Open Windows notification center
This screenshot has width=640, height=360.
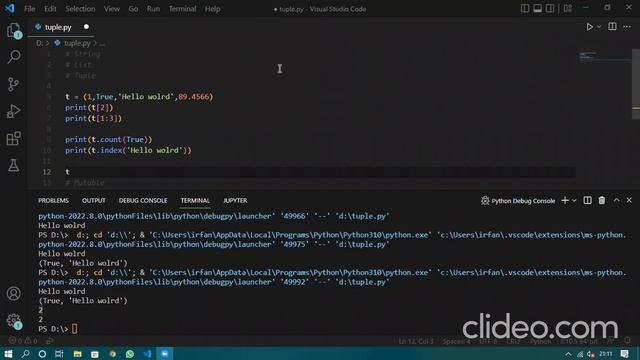[624, 354]
